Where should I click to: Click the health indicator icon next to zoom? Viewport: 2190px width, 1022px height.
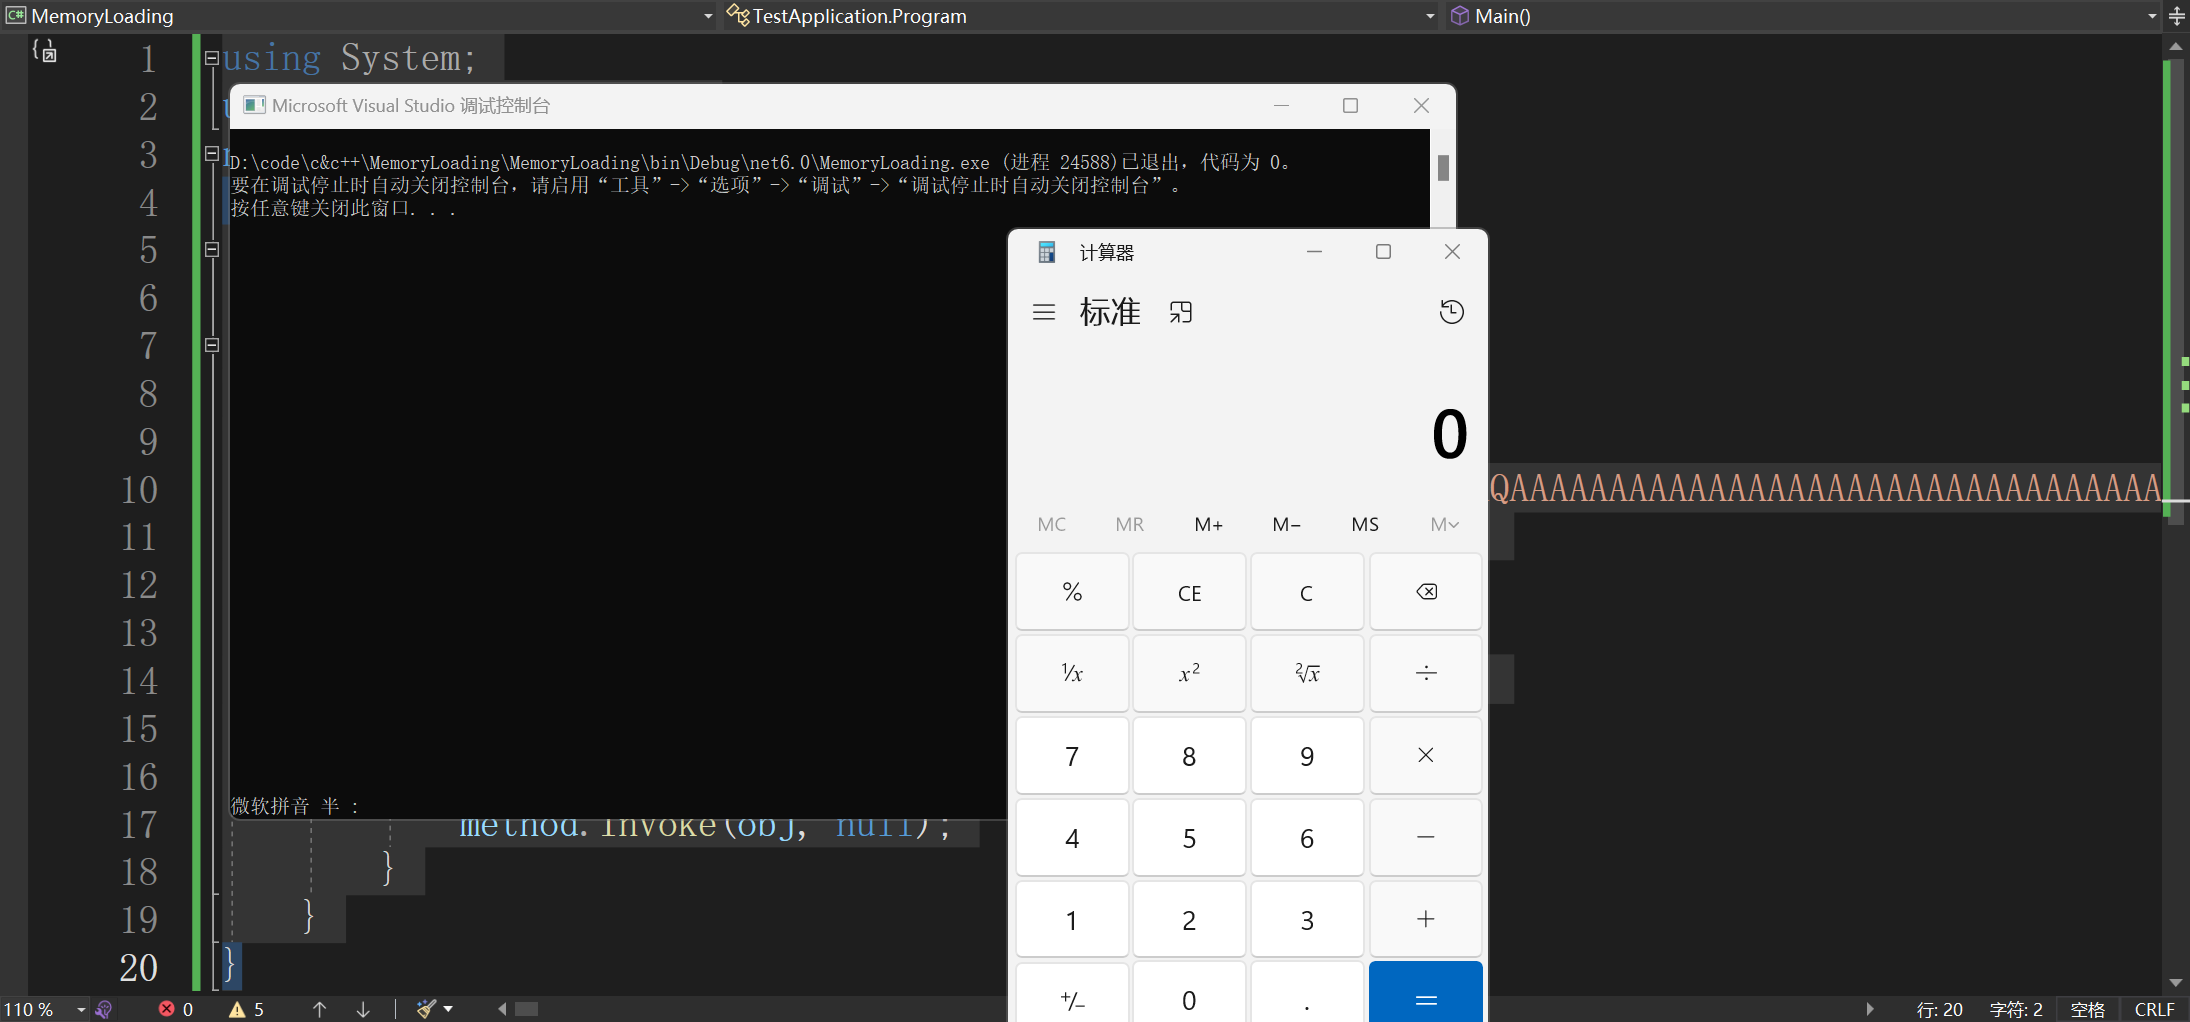pos(104,1010)
